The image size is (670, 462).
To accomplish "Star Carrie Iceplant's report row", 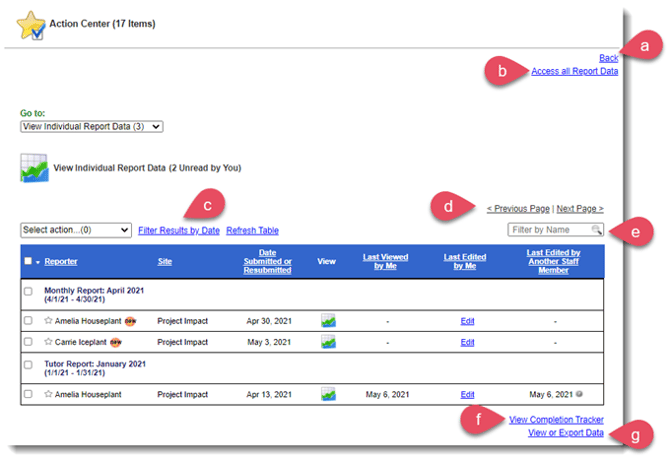I will pos(48,342).
